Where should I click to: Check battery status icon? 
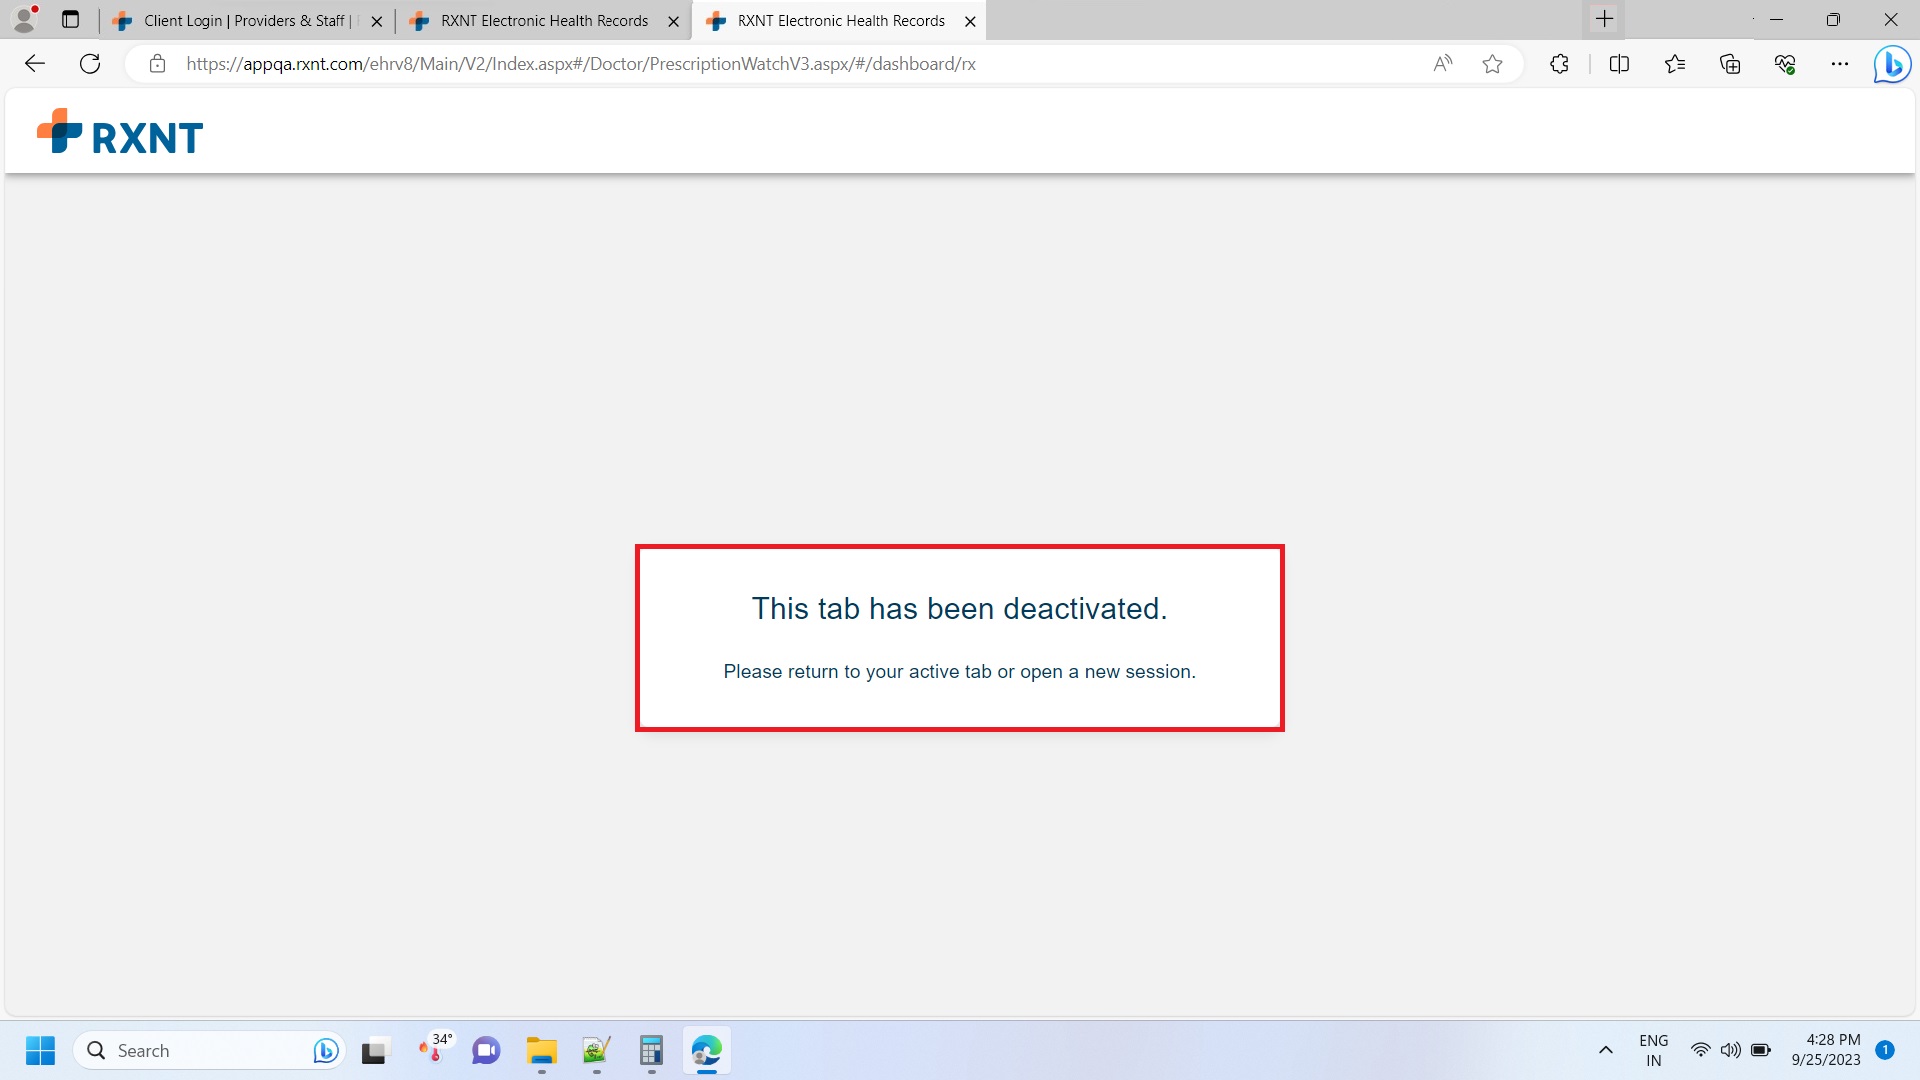1761,1051
